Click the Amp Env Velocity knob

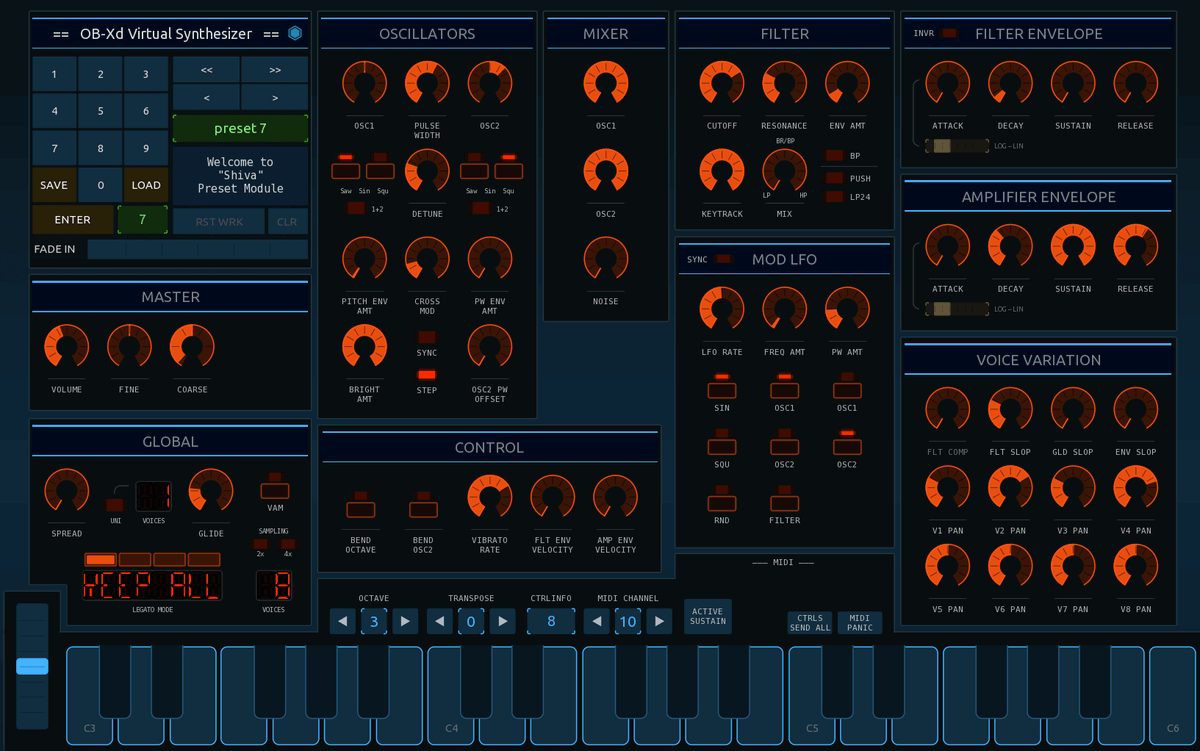[x=615, y=497]
